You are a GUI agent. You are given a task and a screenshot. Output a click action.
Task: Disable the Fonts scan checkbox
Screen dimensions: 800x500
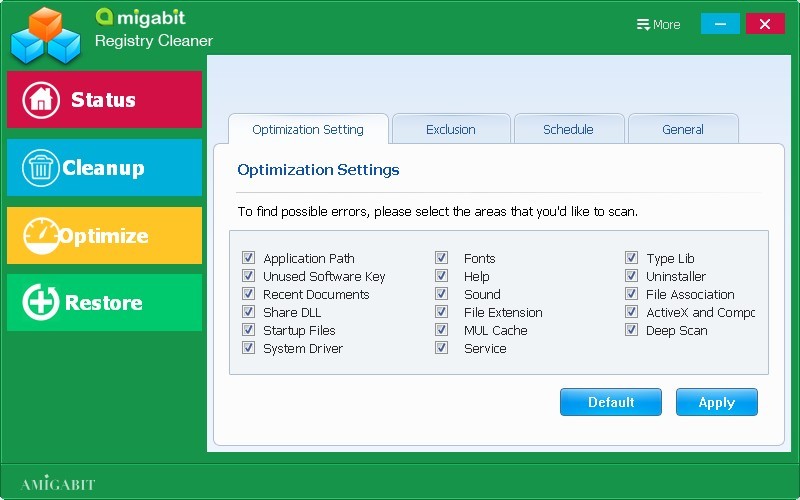pos(441,258)
